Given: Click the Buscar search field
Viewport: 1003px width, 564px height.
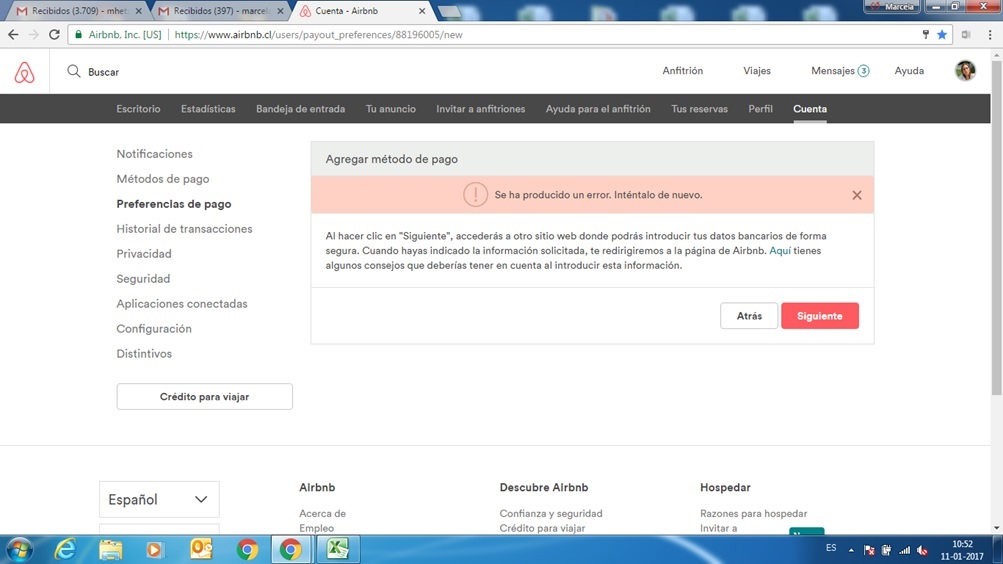Looking at the screenshot, I should (104, 72).
